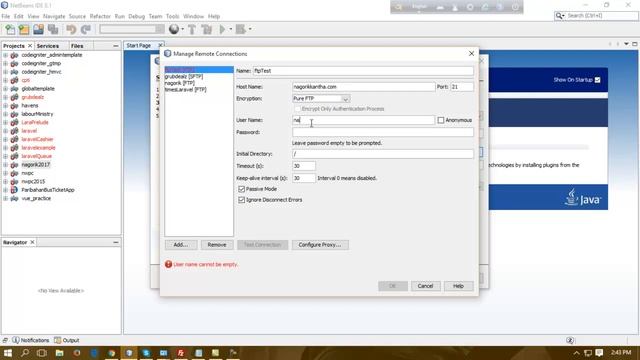Open the File menu

[6, 16]
